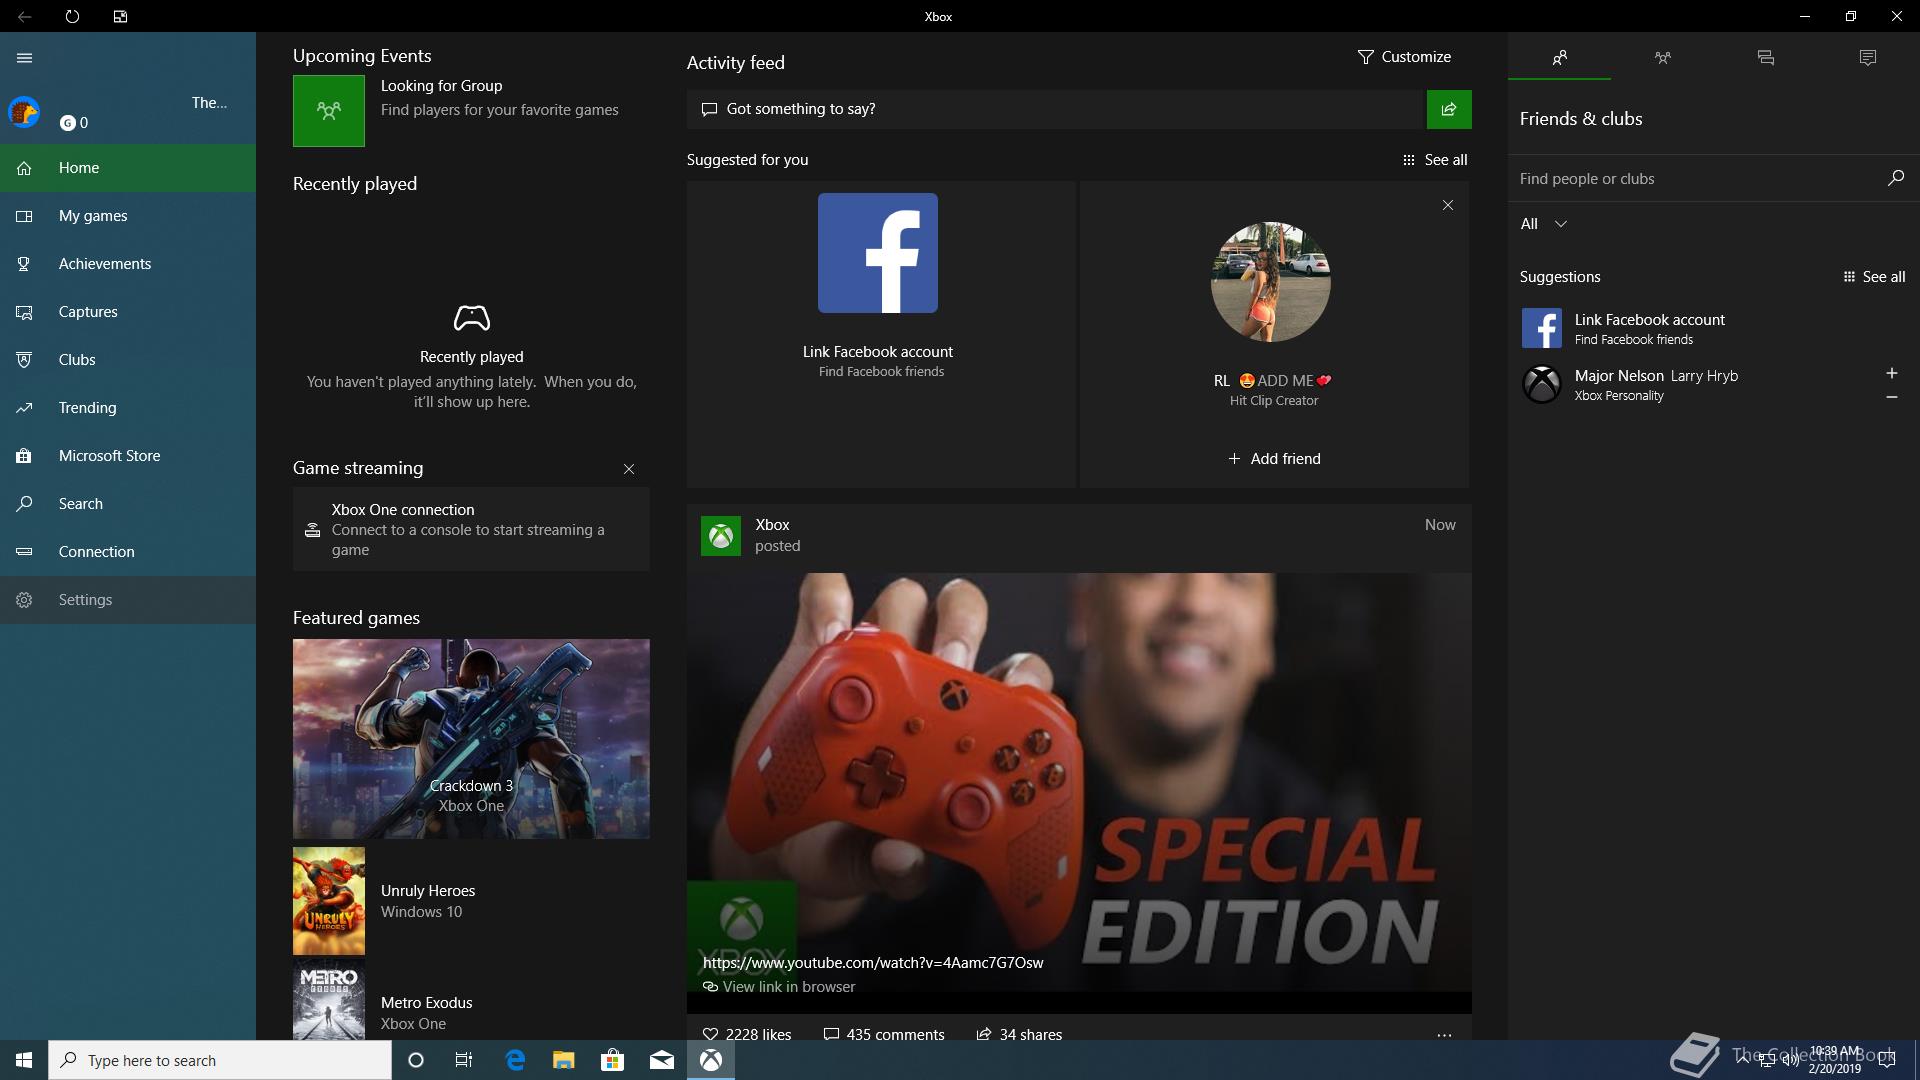Open Microsoft Store taskbar icon
Image resolution: width=1920 pixels, height=1080 pixels.
point(613,1060)
